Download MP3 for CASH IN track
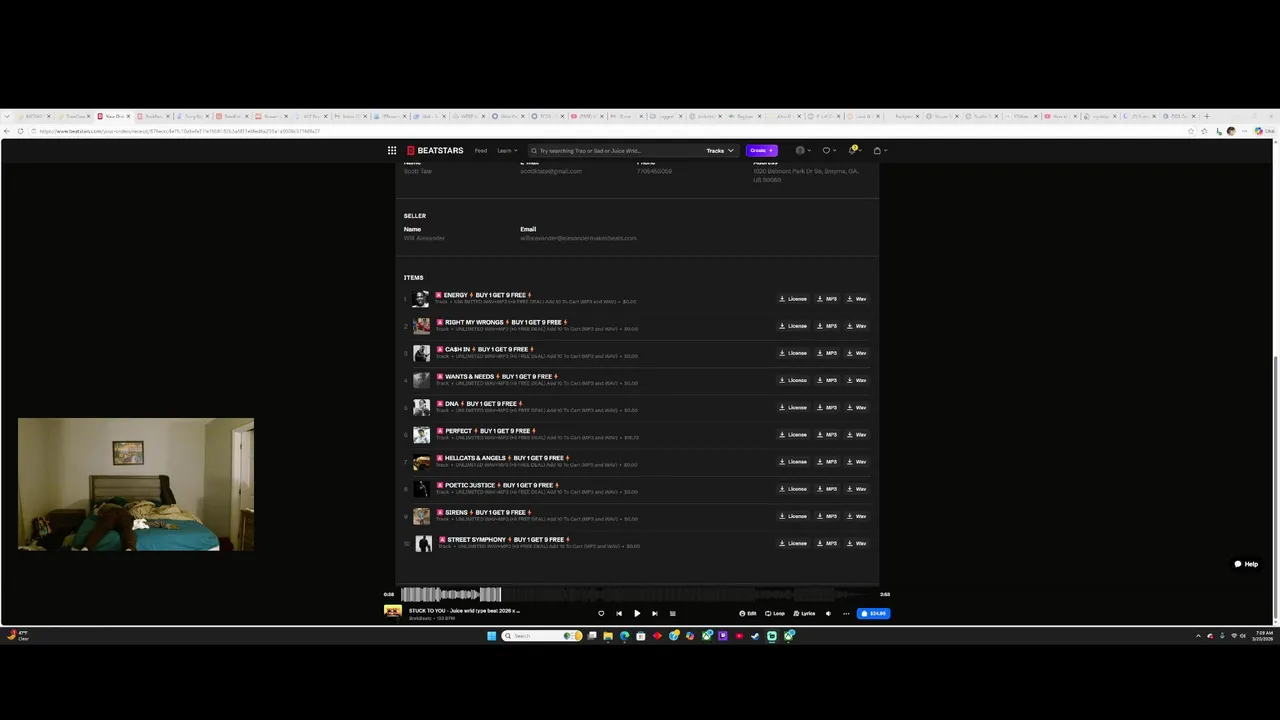Viewport: 1280px width, 720px height. (827, 353)
